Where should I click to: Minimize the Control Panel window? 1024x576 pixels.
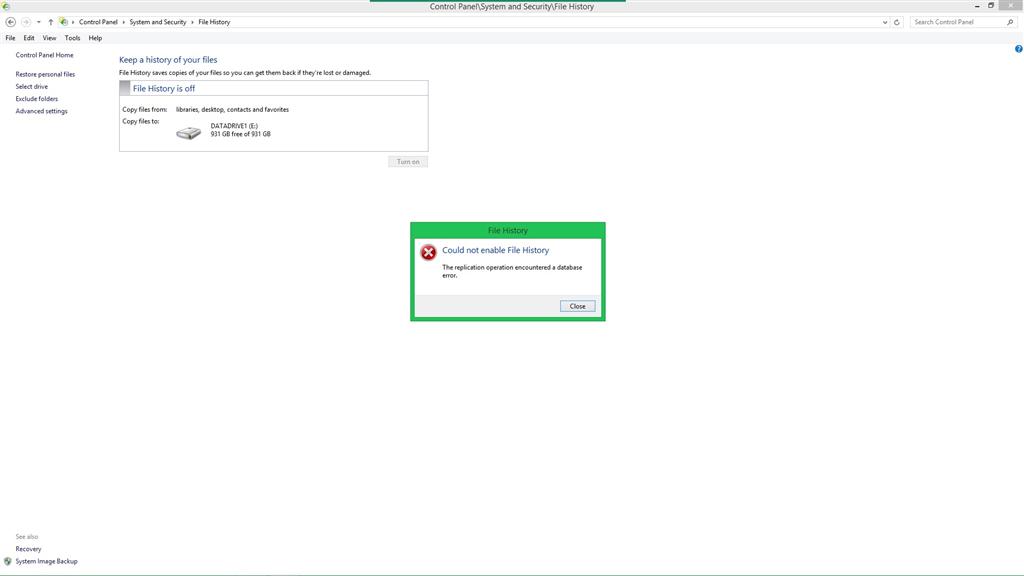(977, 6)
